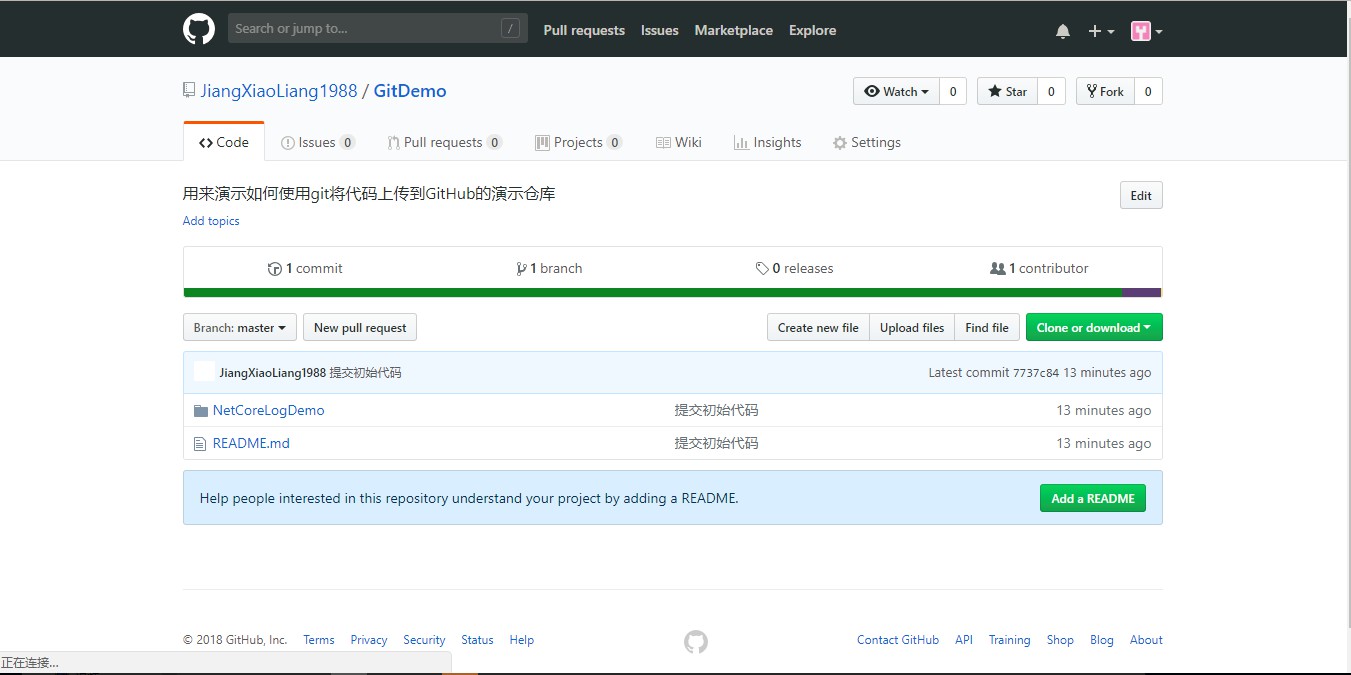Open the Security footer link
The image size is (1351, 675).
(x=424, y=640)
